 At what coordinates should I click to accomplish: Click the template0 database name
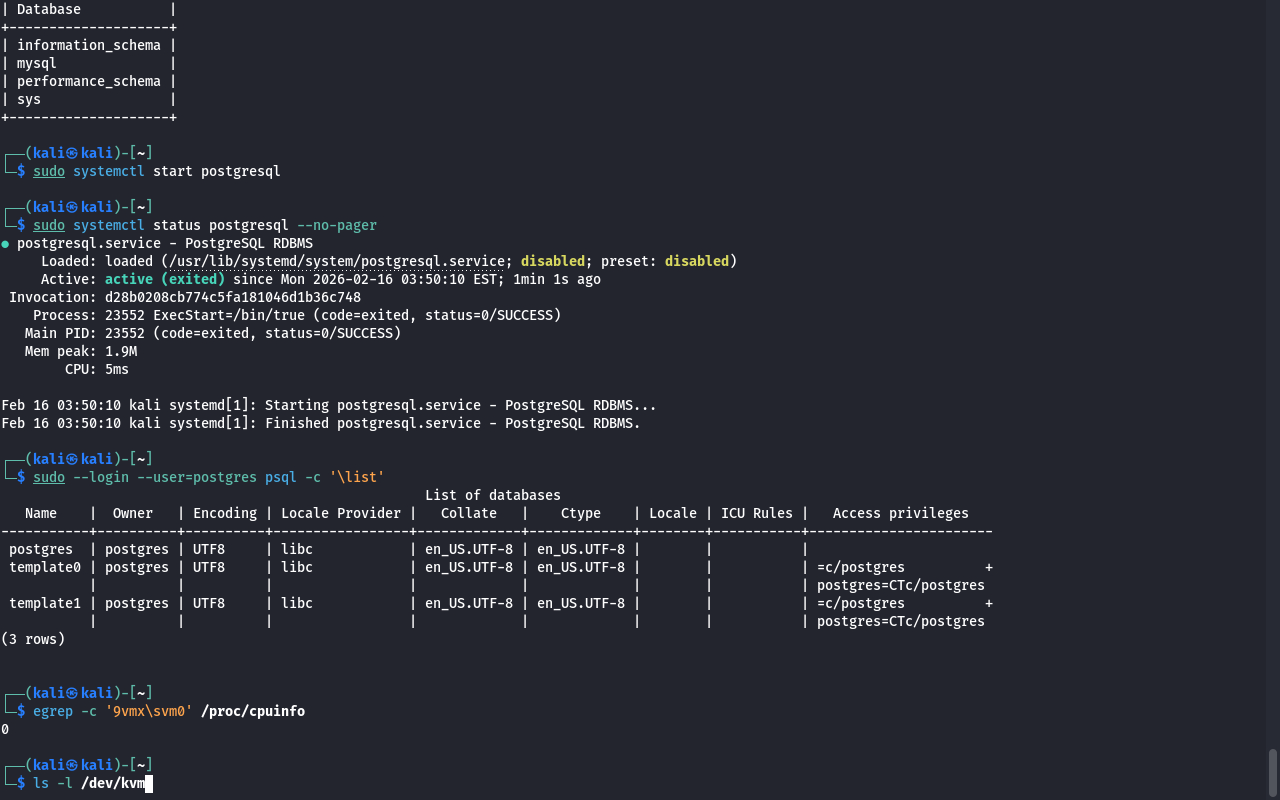pyautogui.click(x=45, y=567)
